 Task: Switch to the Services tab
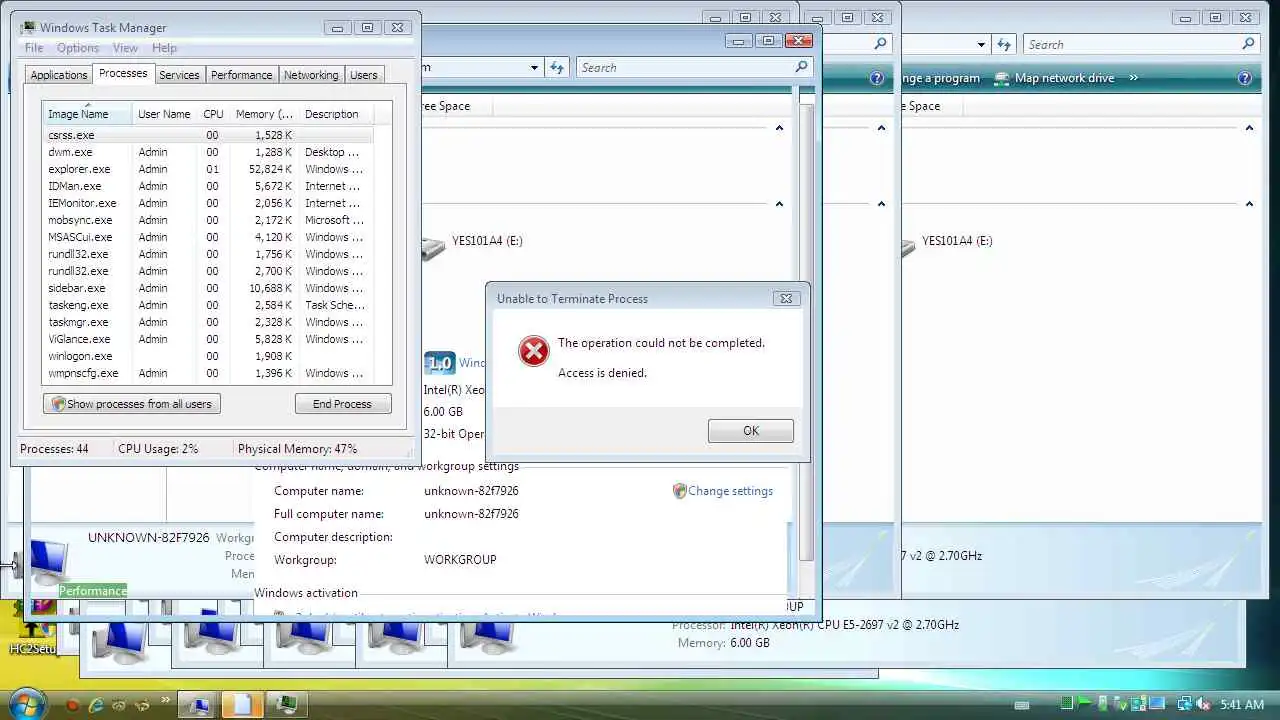point(179,75)
